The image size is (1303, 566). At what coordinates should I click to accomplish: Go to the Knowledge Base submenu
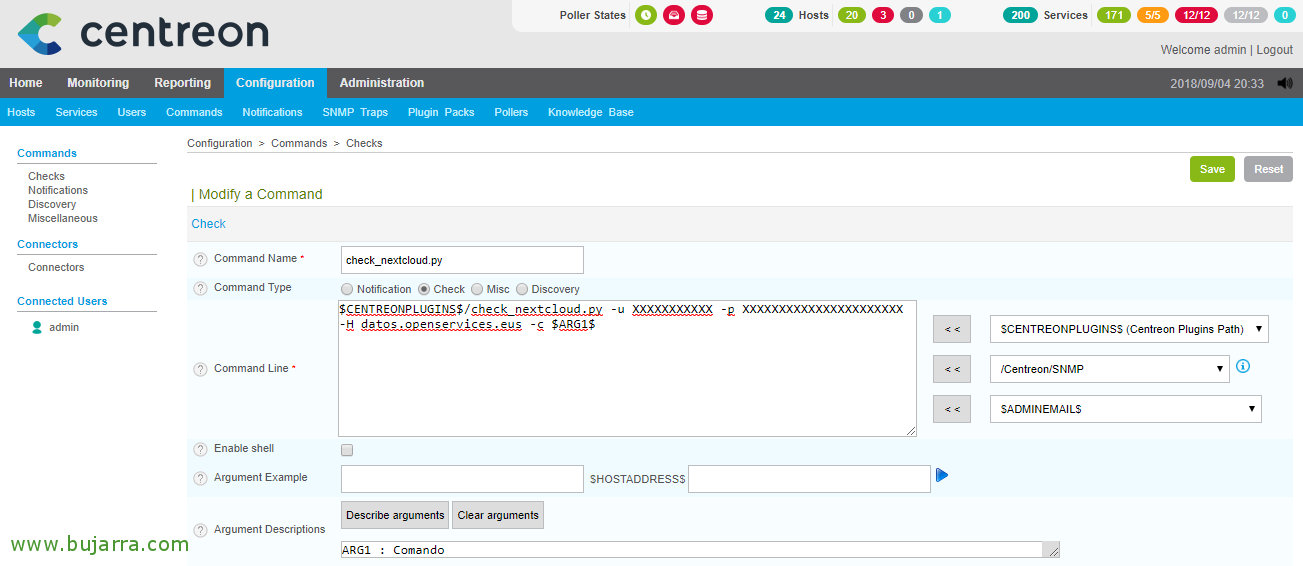click(591, 112)
